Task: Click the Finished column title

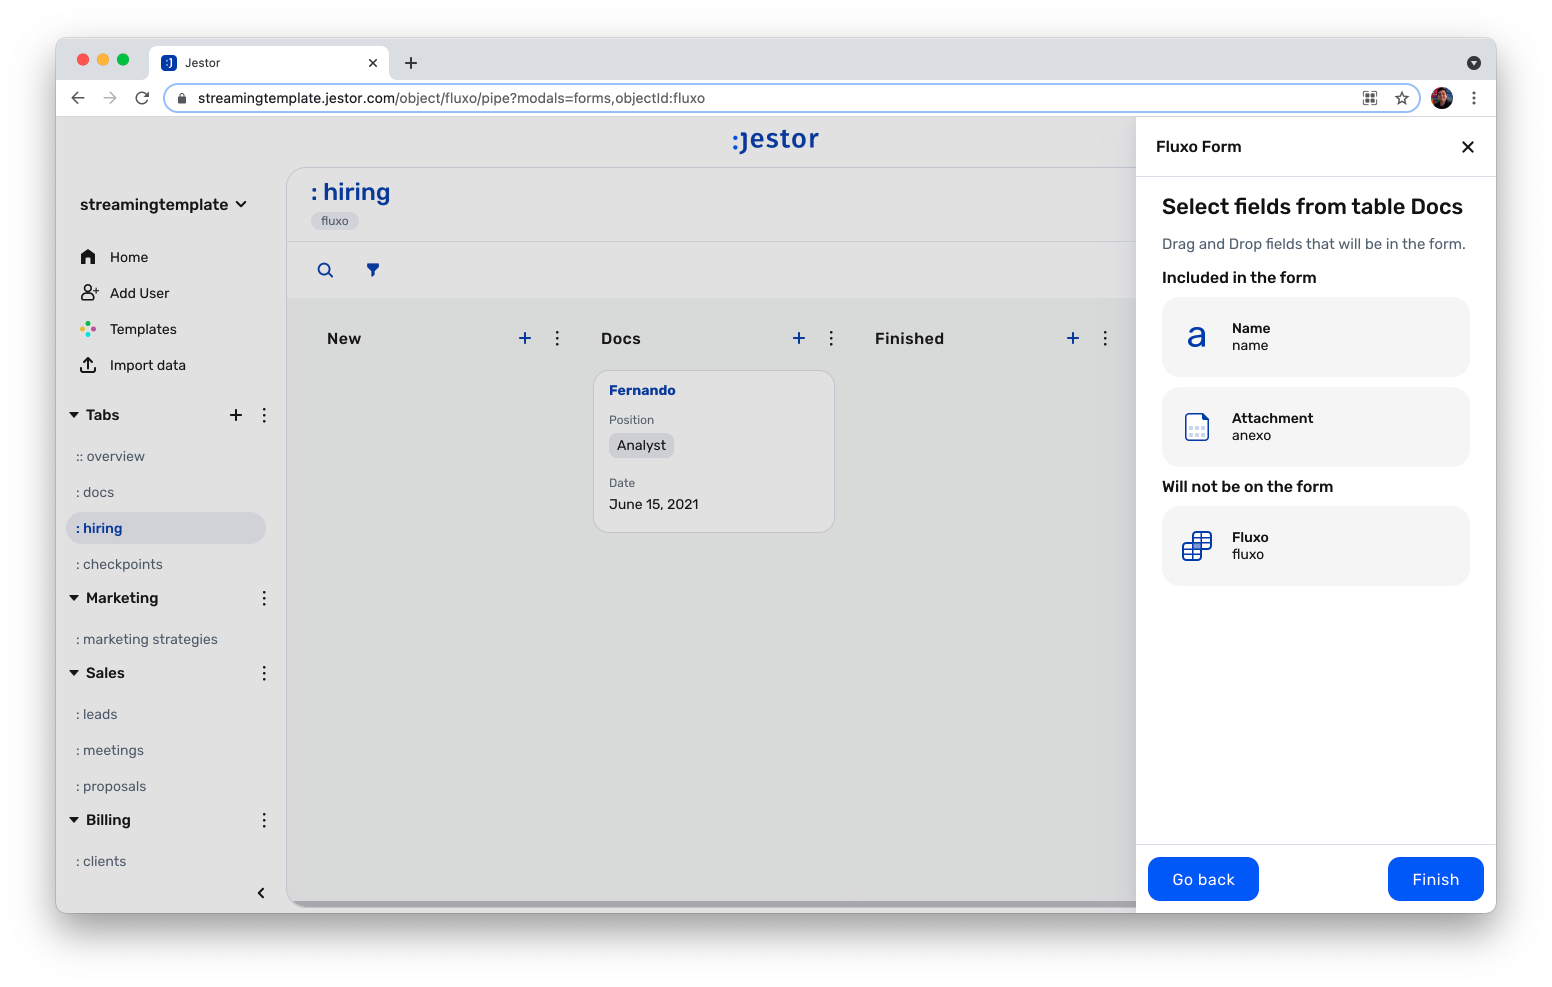Action: click(x=909, y=338)
